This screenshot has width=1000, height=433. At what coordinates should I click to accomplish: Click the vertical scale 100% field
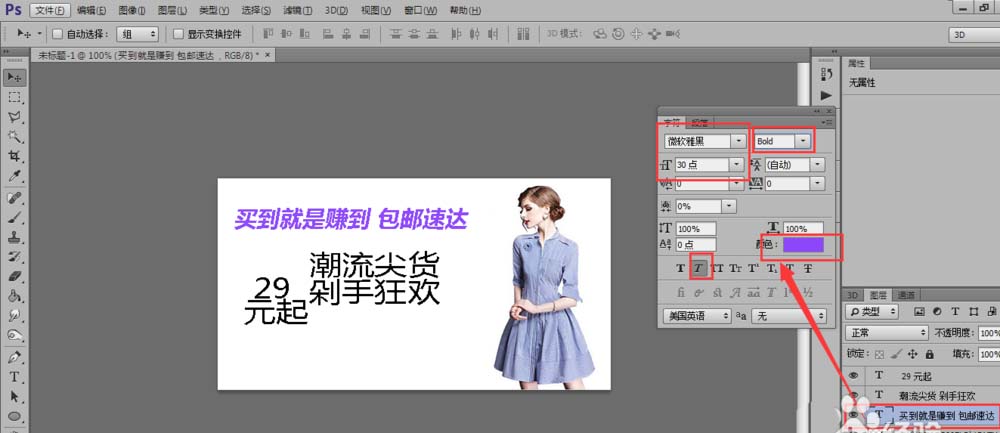click(696, 228)
